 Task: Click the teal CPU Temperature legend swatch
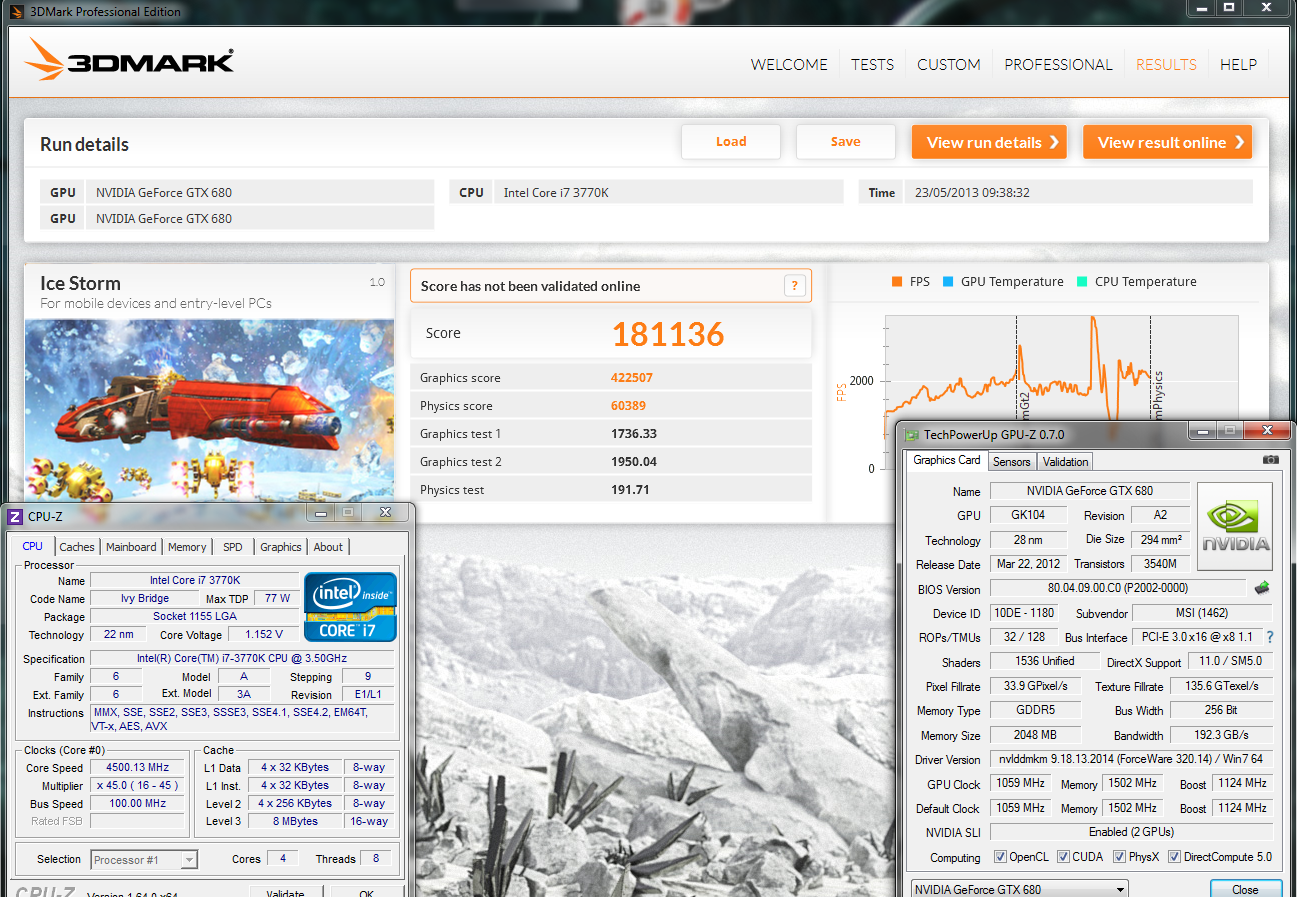(x=1082, y=282)
